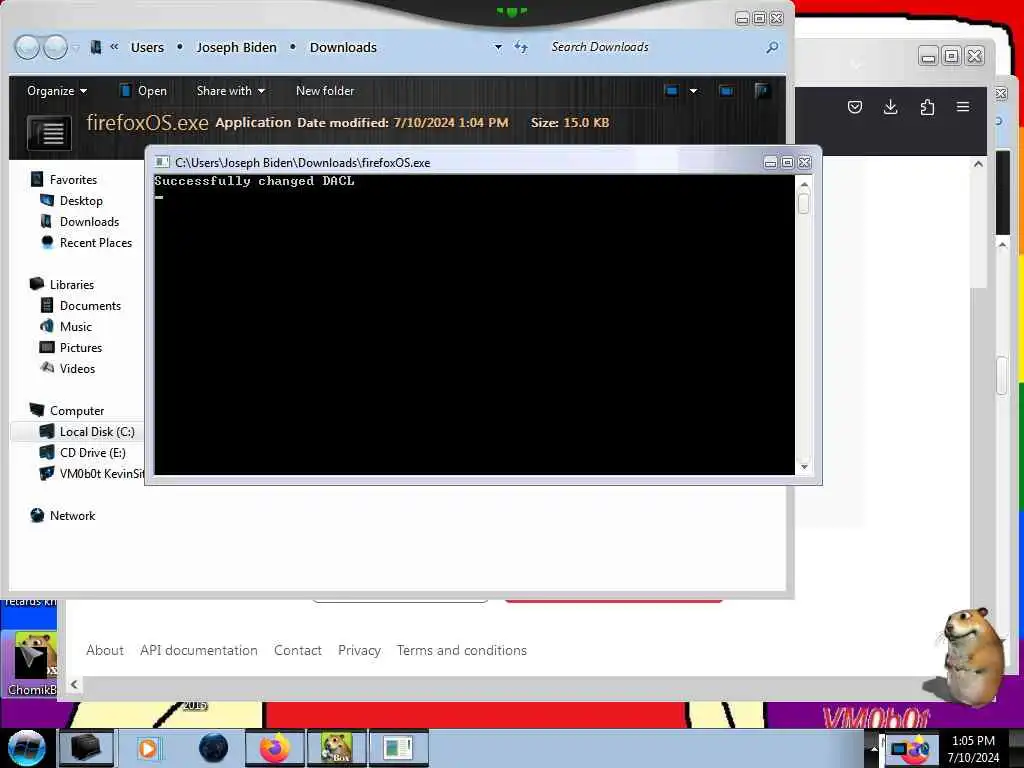Click the console app taskbar button
1024x768 pixels.
point(398,748)
